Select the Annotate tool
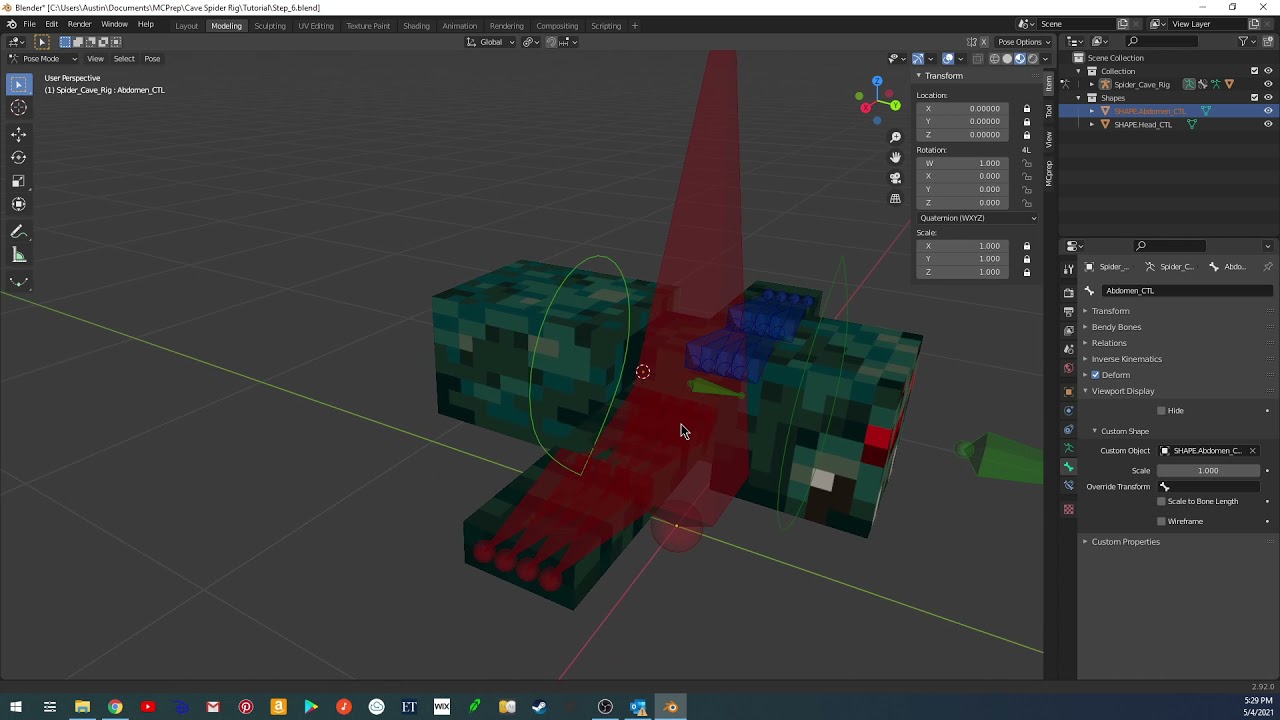This screenshot has height=720, width=1280. point(18,231)
